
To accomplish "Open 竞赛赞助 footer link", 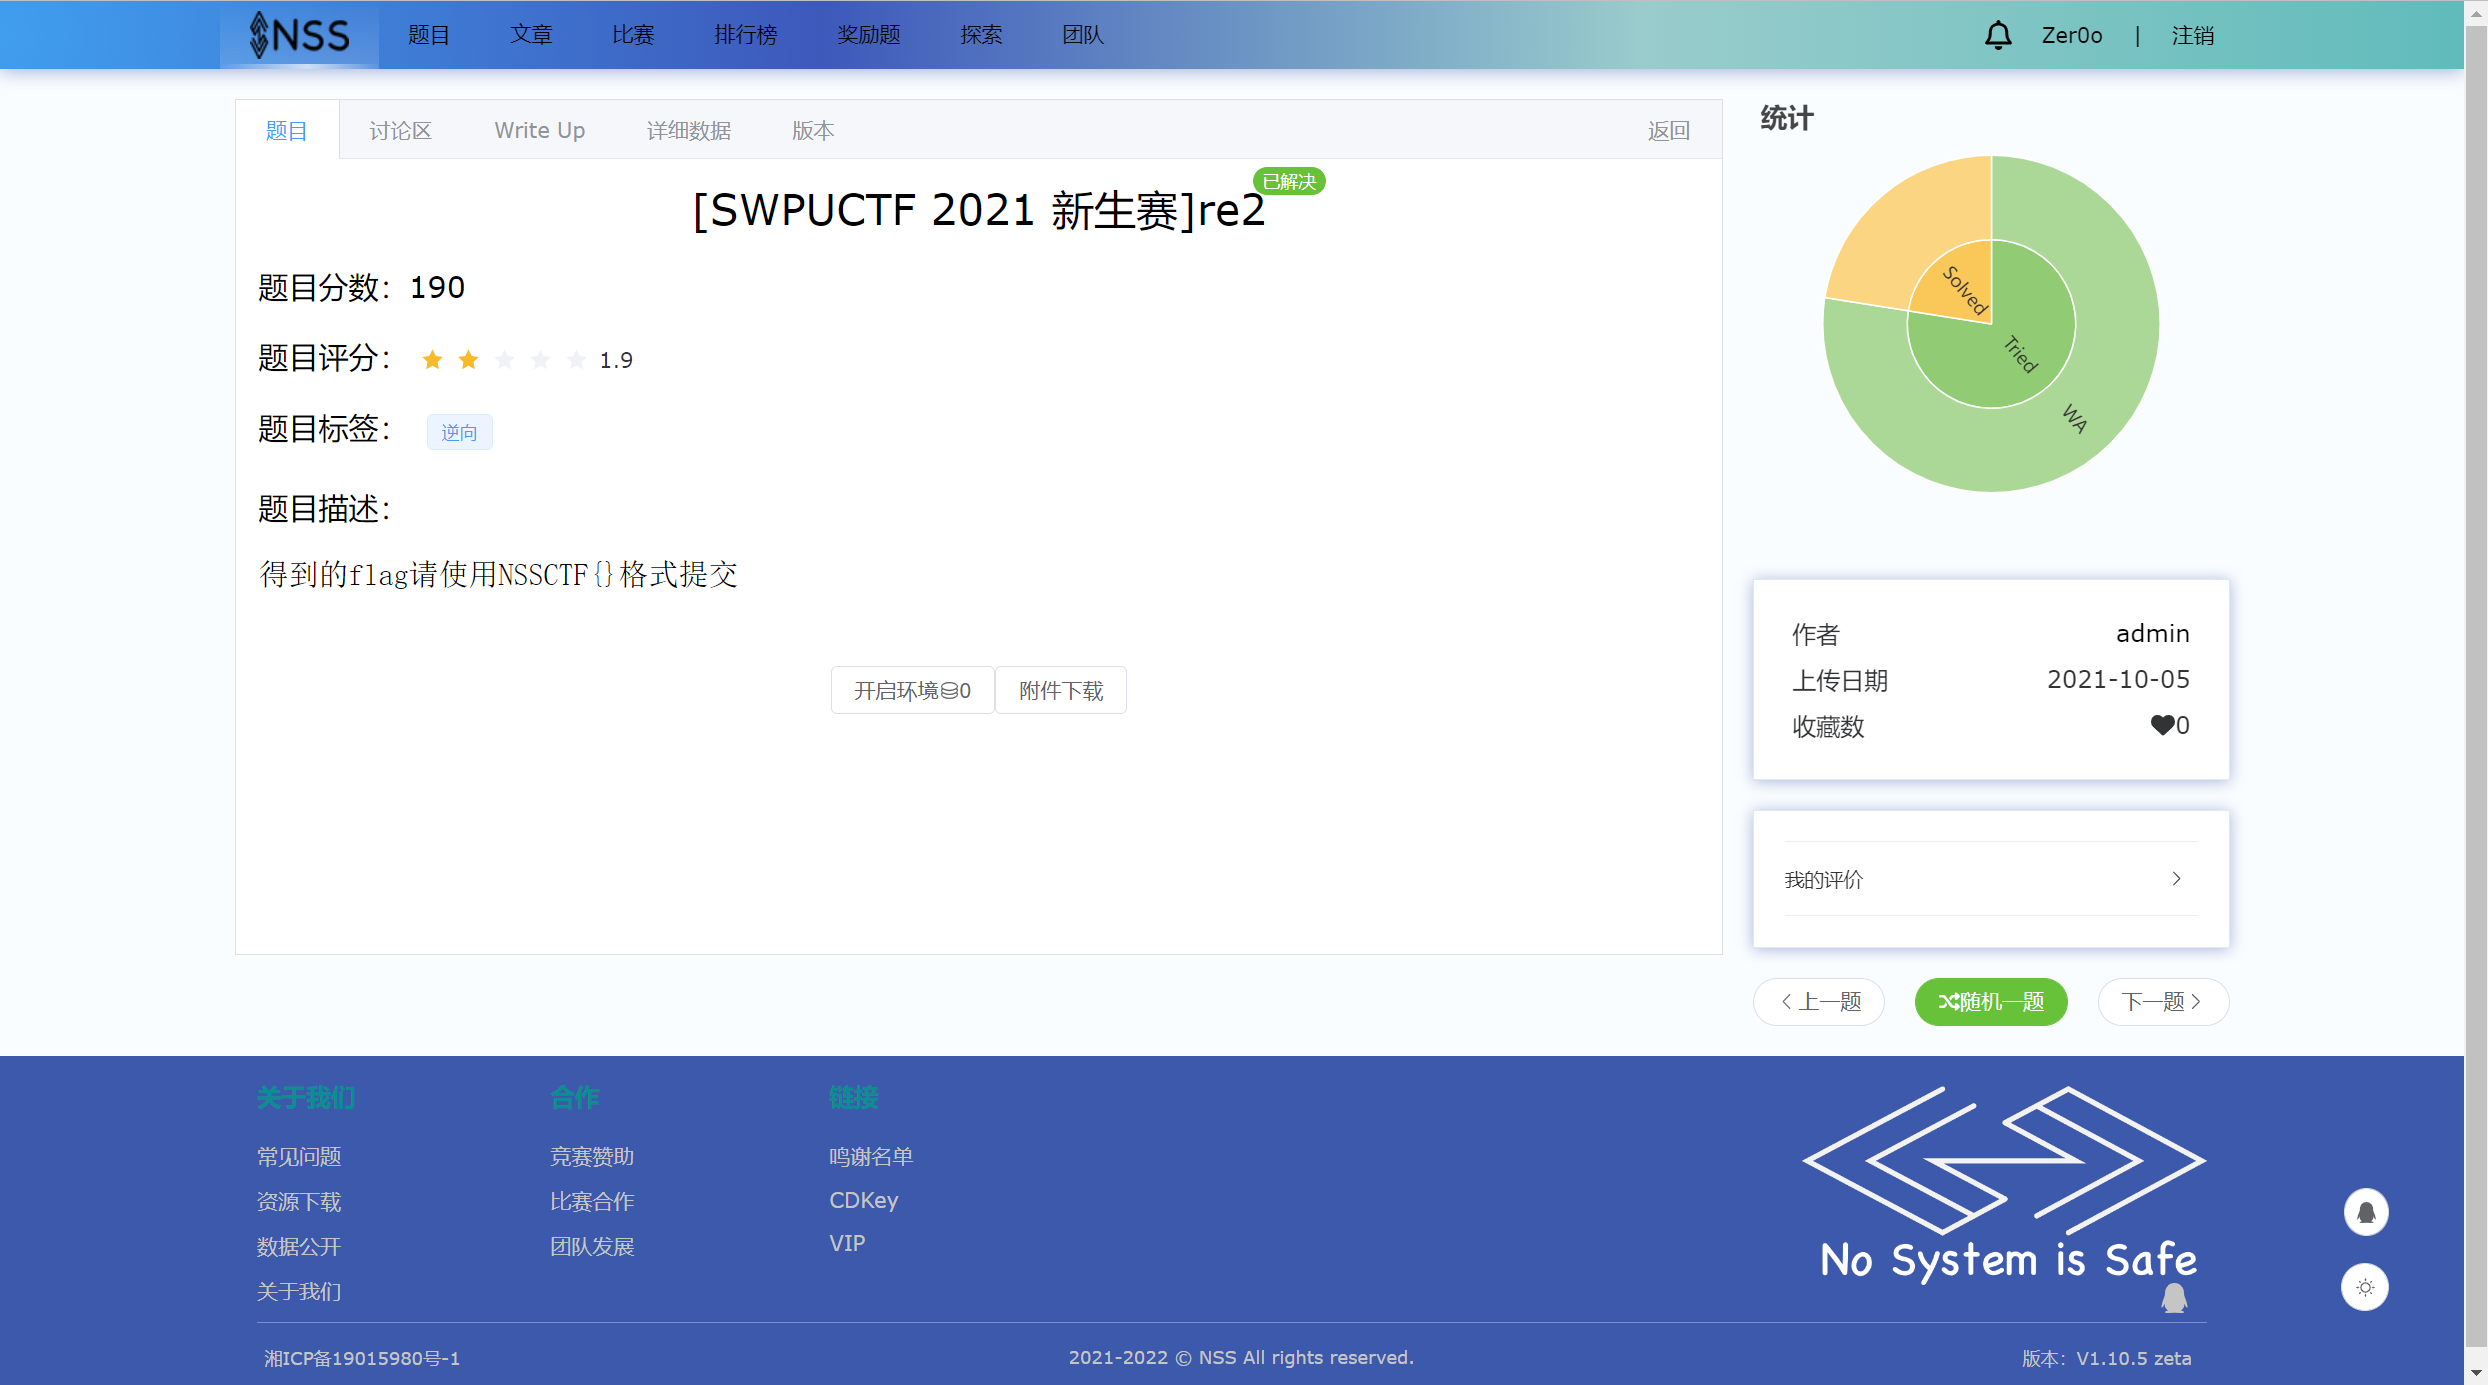I will [x=592, y=1156].
